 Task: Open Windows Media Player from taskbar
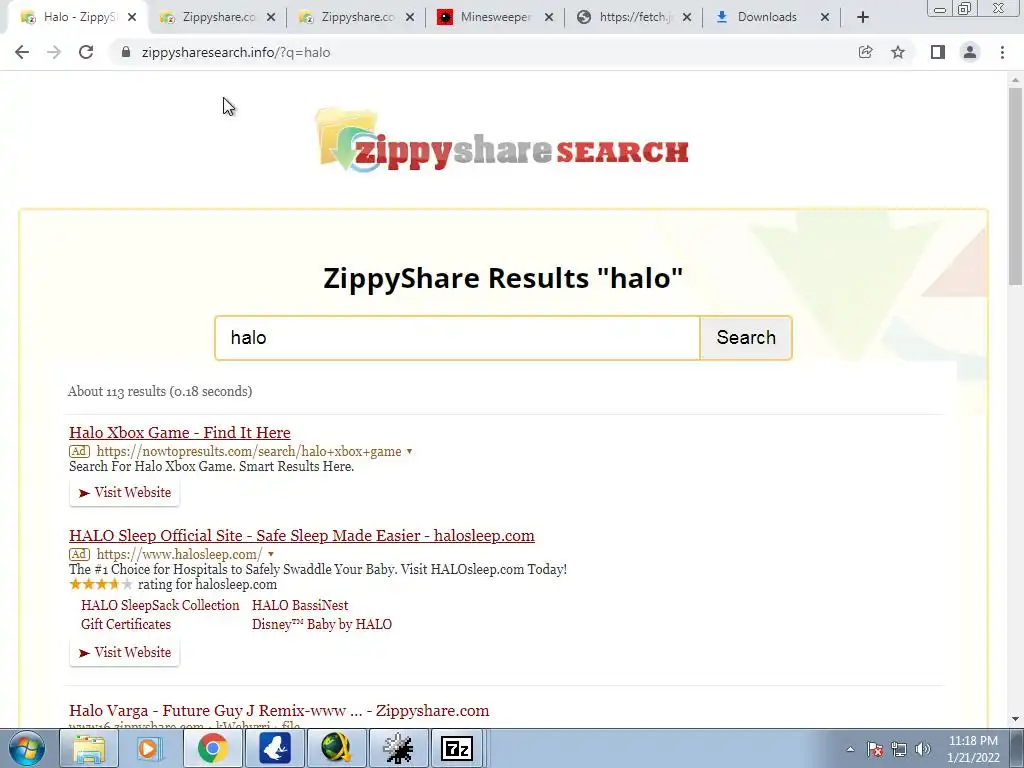tap(150, 748)
